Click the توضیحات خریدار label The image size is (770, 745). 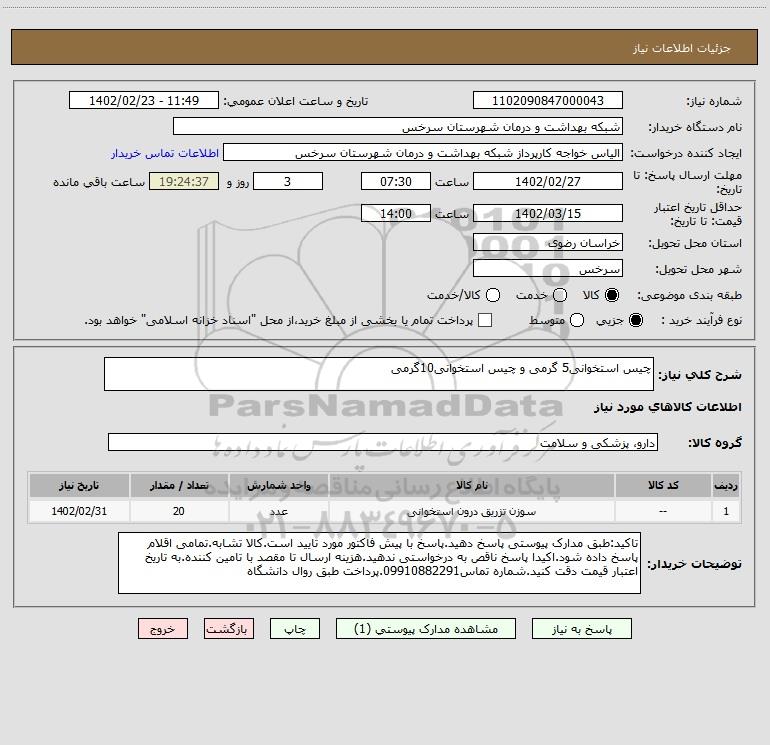694,564
